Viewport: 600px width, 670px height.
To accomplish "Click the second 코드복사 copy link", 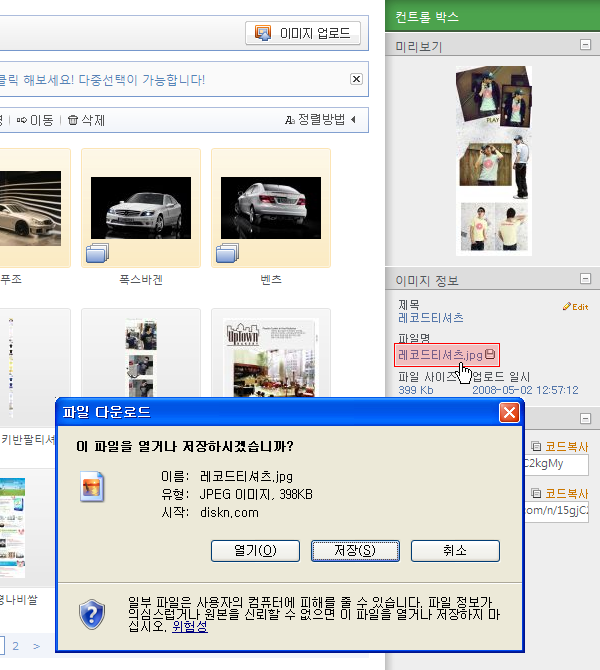I will click(560, 494).
